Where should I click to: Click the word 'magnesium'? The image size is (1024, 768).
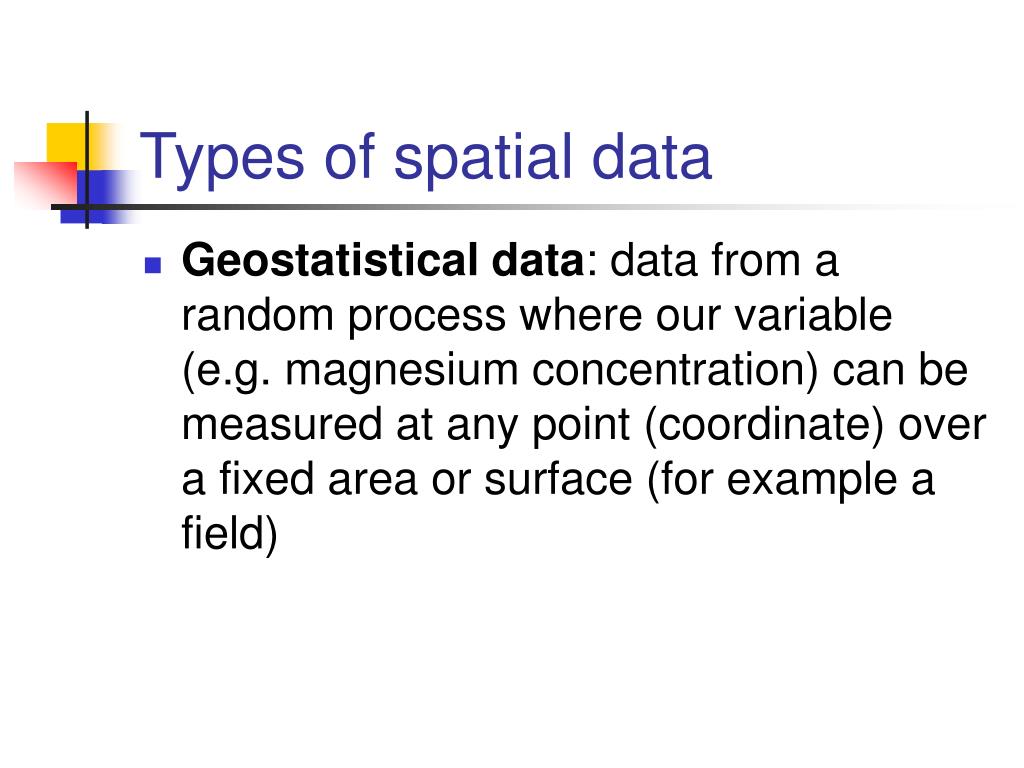pos(402,370)
